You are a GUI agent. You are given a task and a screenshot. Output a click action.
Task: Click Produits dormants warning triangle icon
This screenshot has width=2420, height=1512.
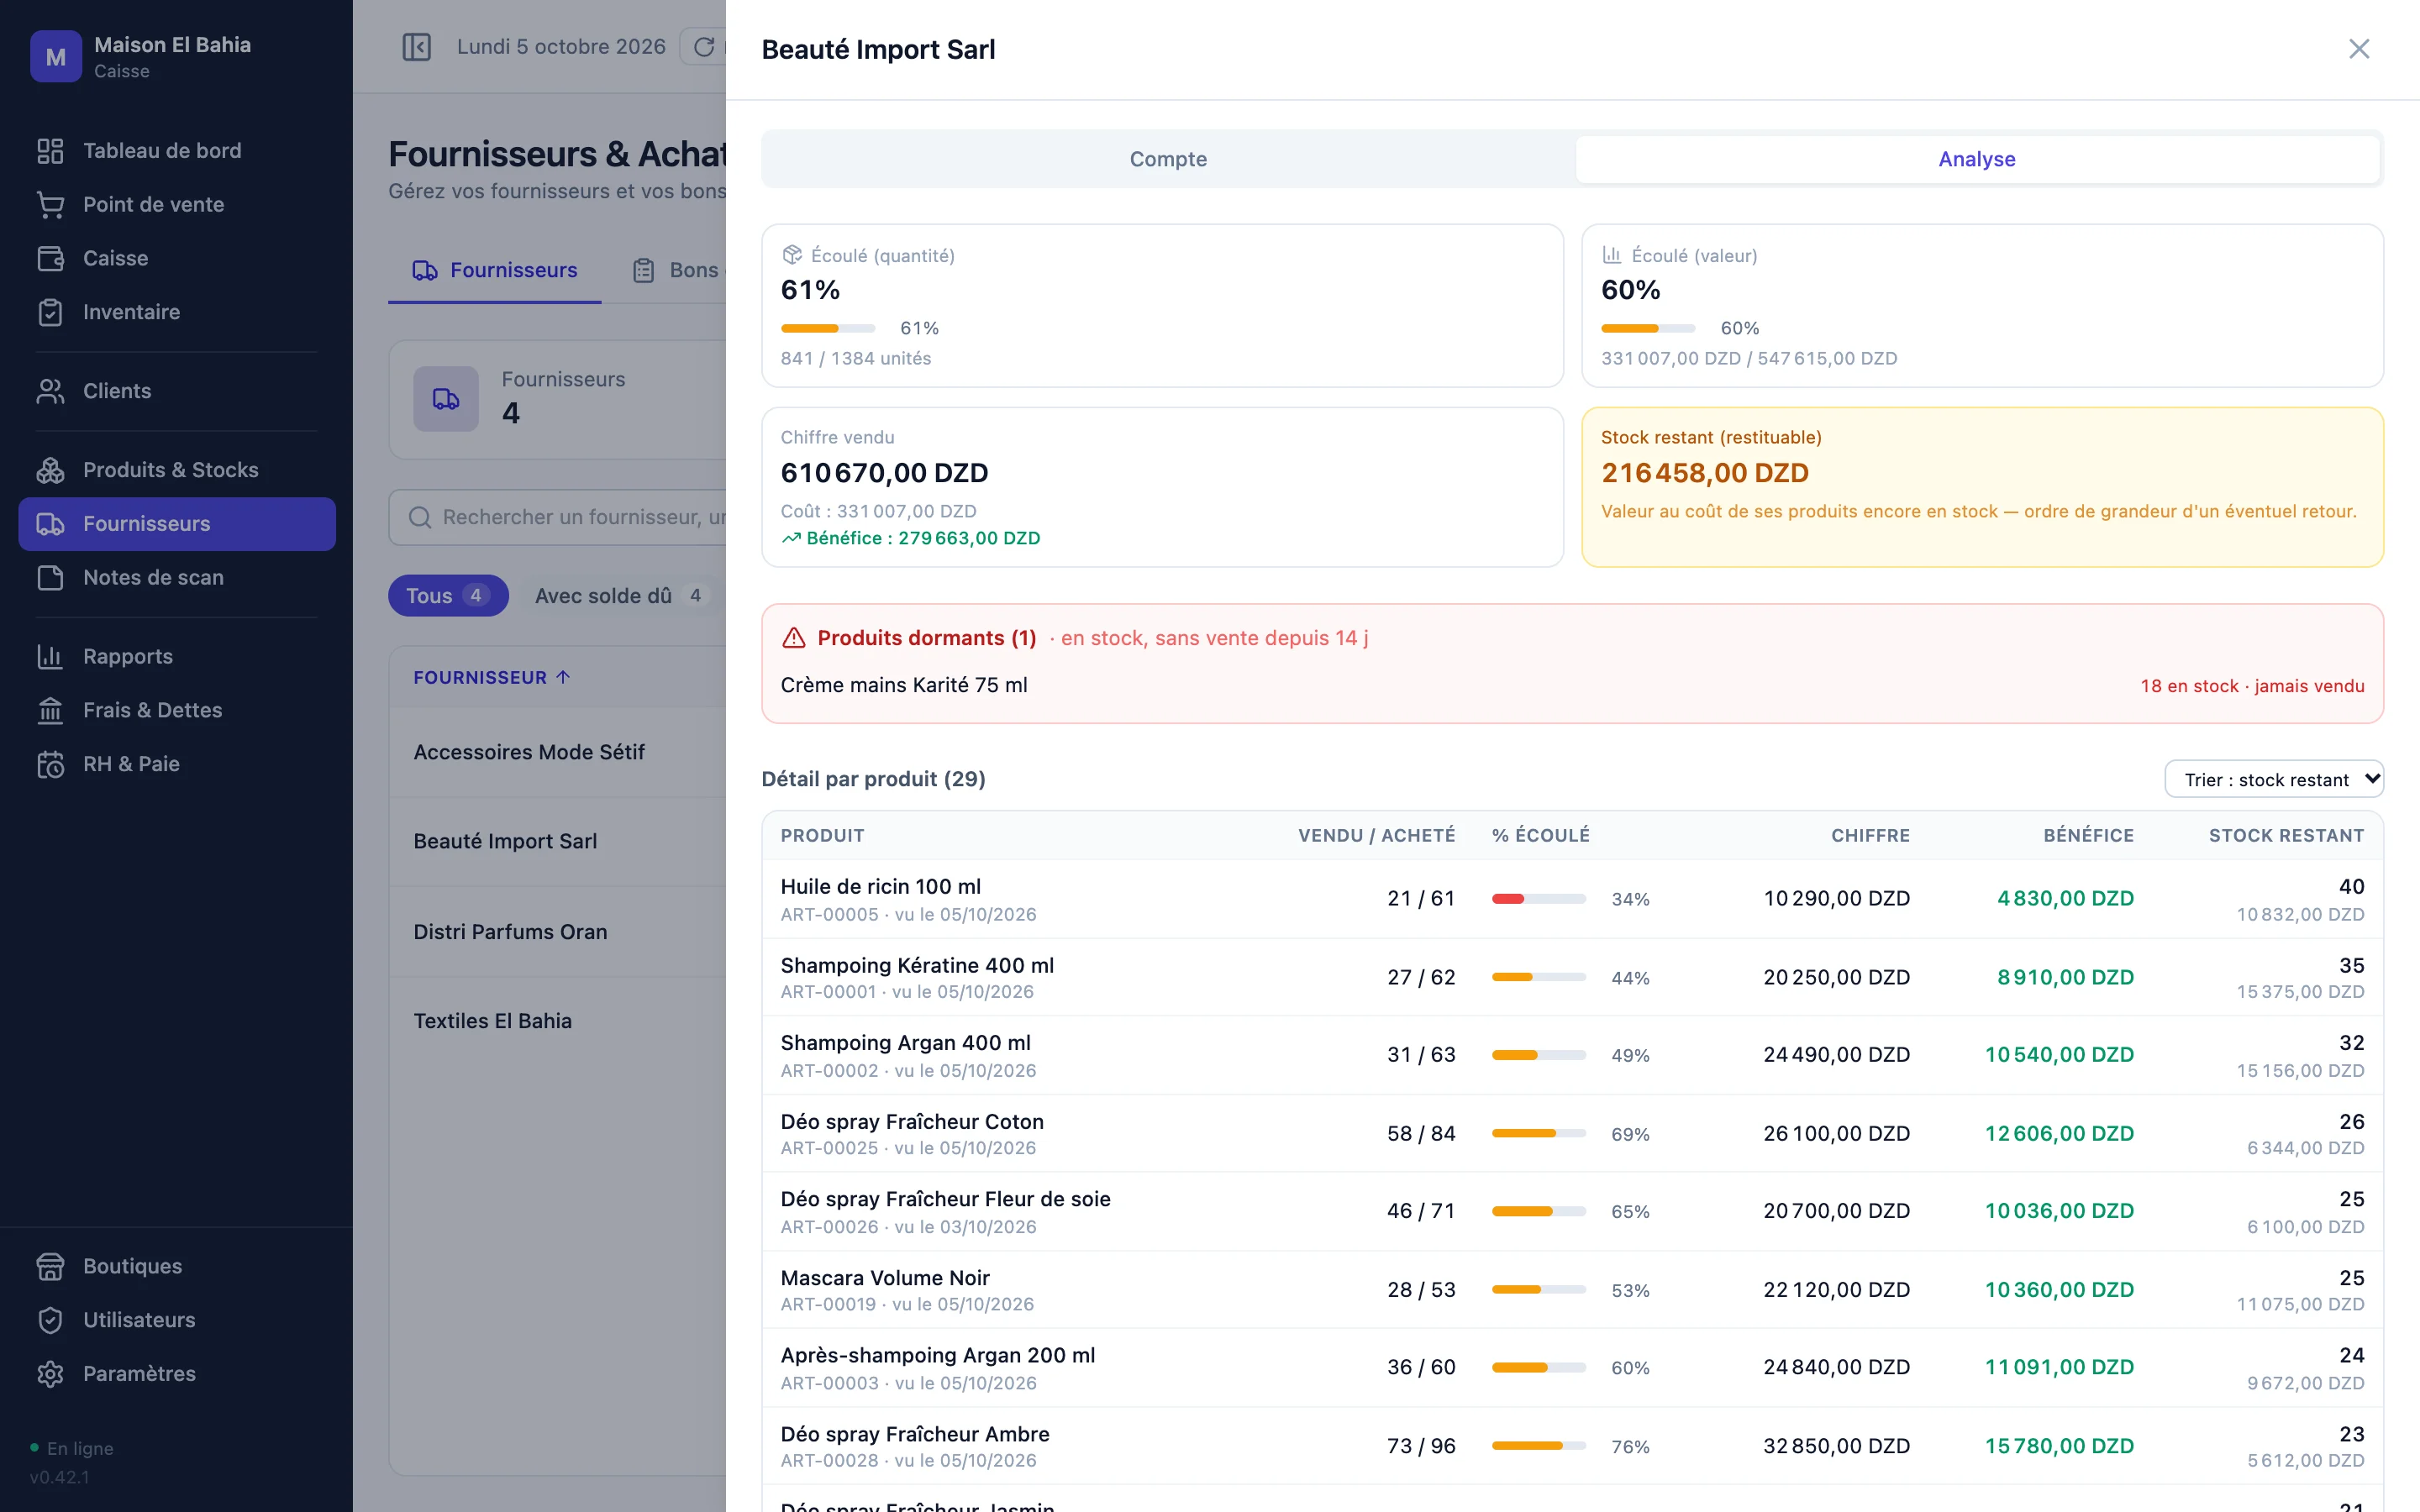pyautogui.click(x=794, y=638)
